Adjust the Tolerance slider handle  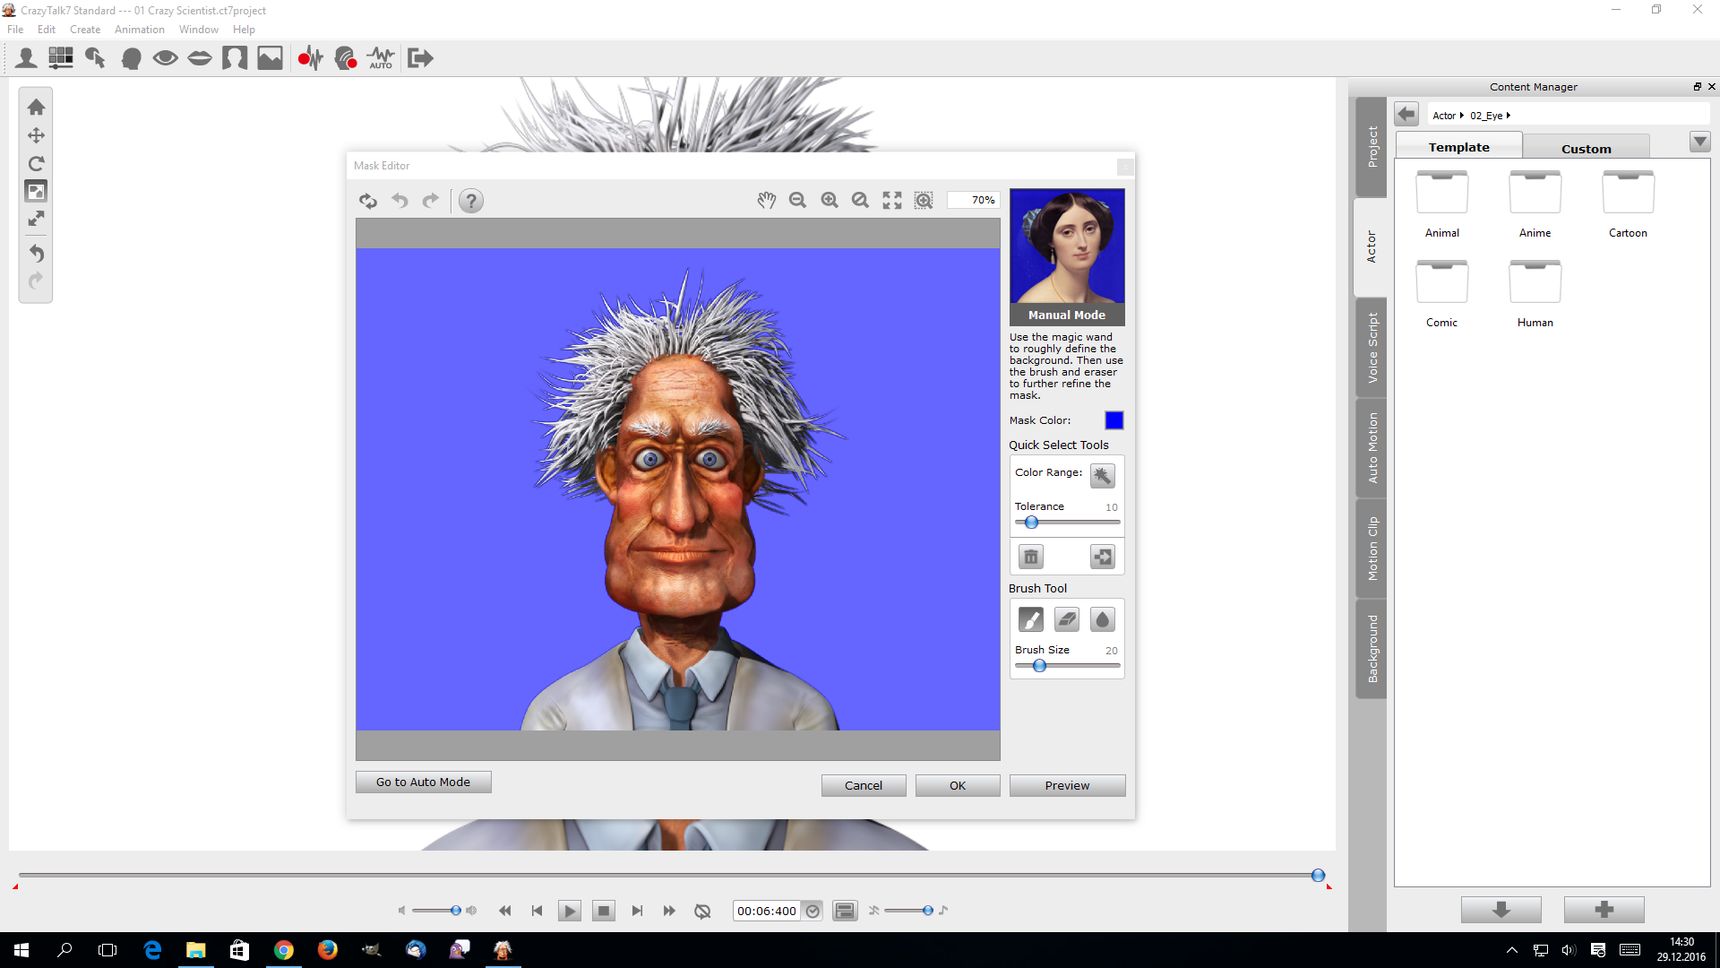tap(1031, 522)
